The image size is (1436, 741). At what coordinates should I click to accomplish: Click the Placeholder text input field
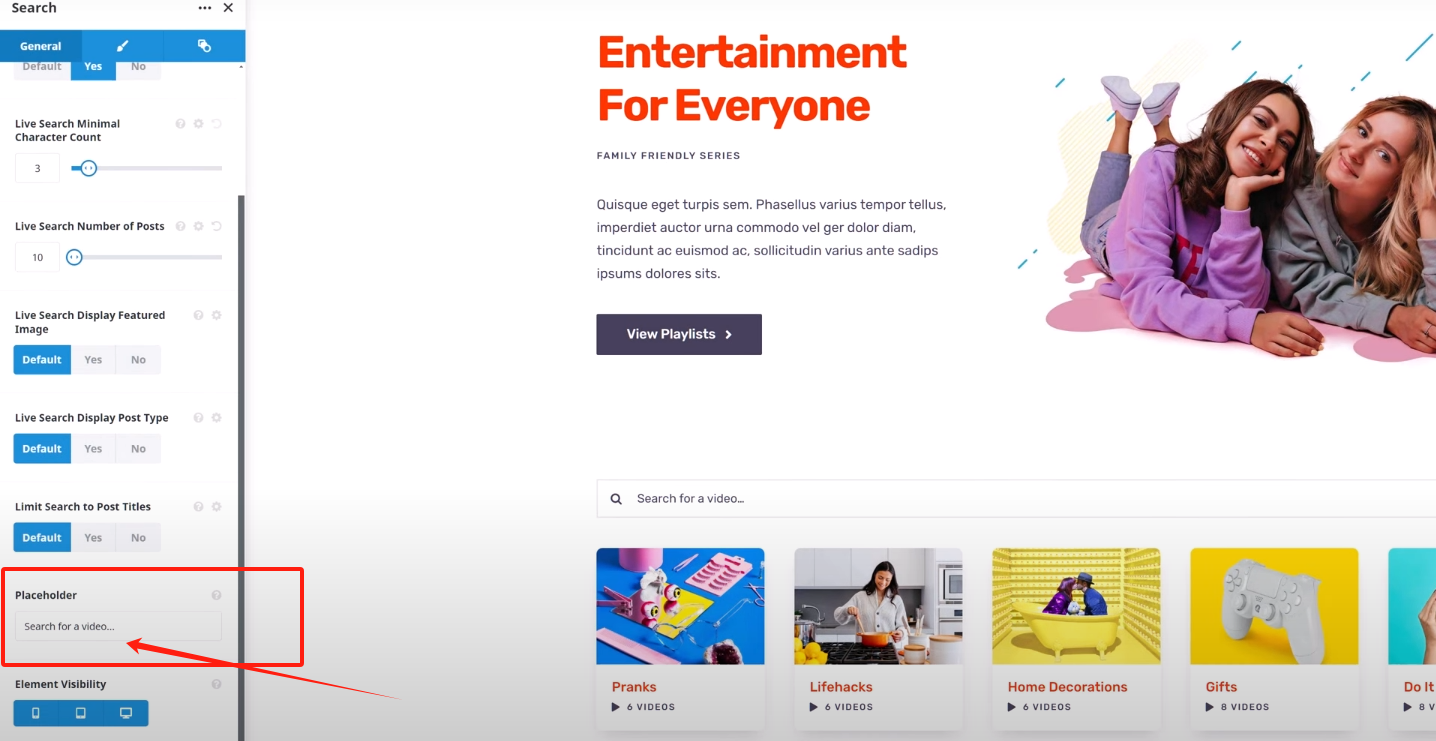[118, 626]
